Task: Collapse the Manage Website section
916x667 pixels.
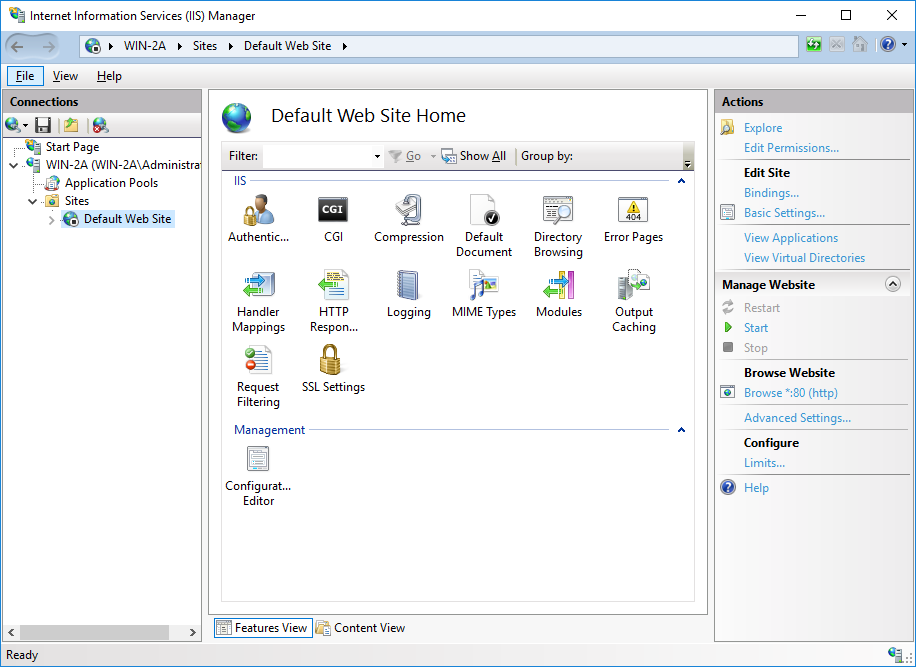Action: coord(893,285)
